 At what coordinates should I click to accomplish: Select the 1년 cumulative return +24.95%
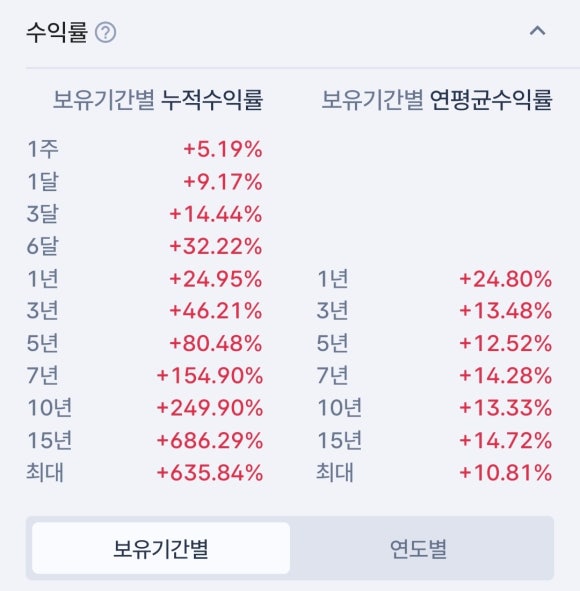216,279
